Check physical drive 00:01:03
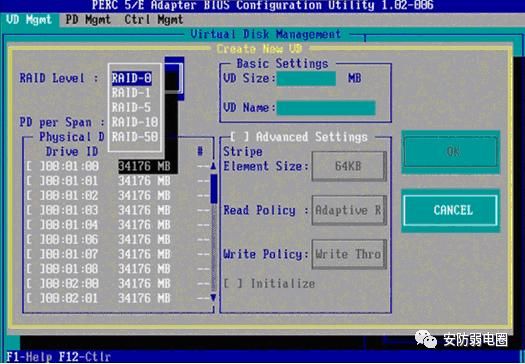 pos(34,210)
